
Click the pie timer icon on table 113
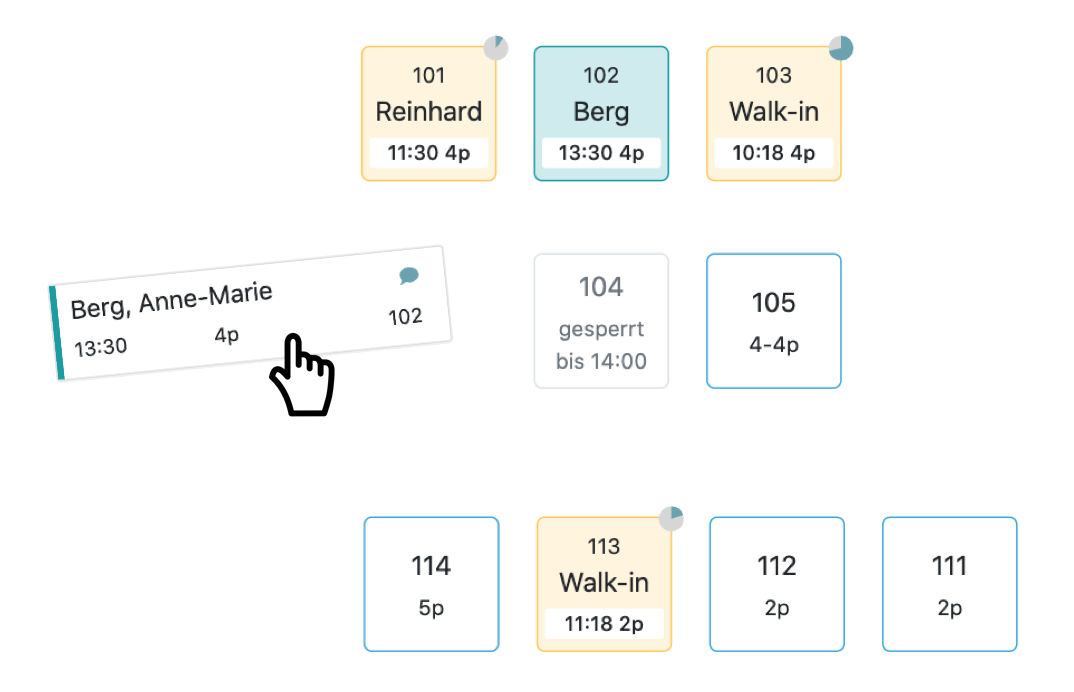[x=671, y=518]
